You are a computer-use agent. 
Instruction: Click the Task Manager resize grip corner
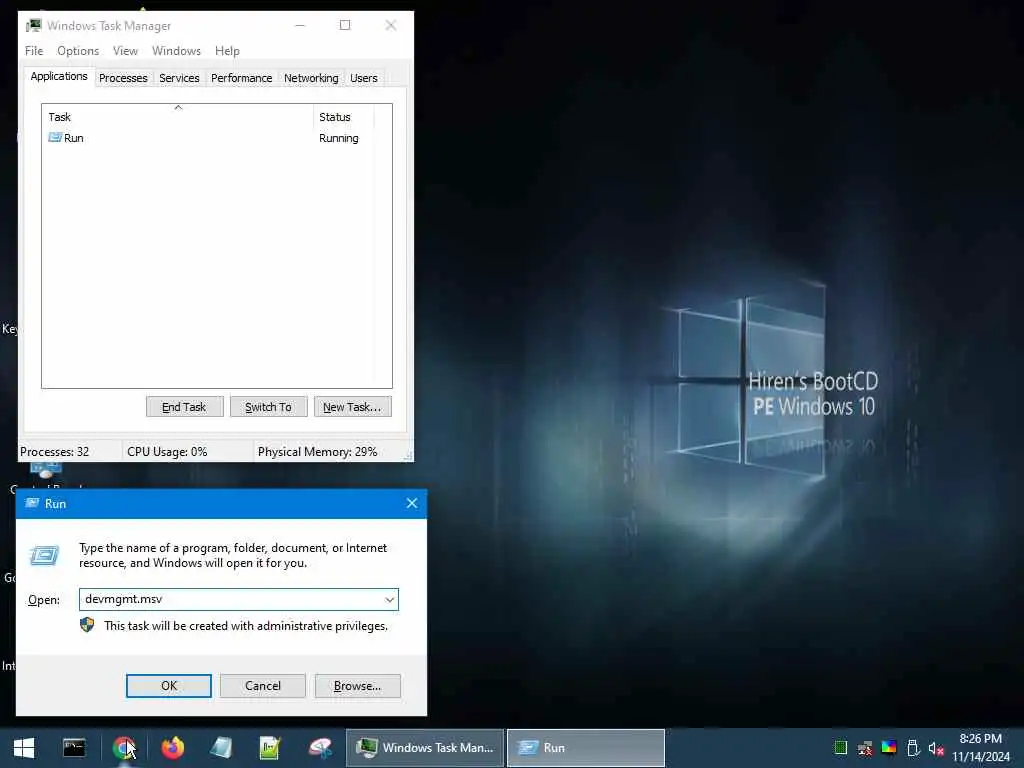(x=408, y=456)
